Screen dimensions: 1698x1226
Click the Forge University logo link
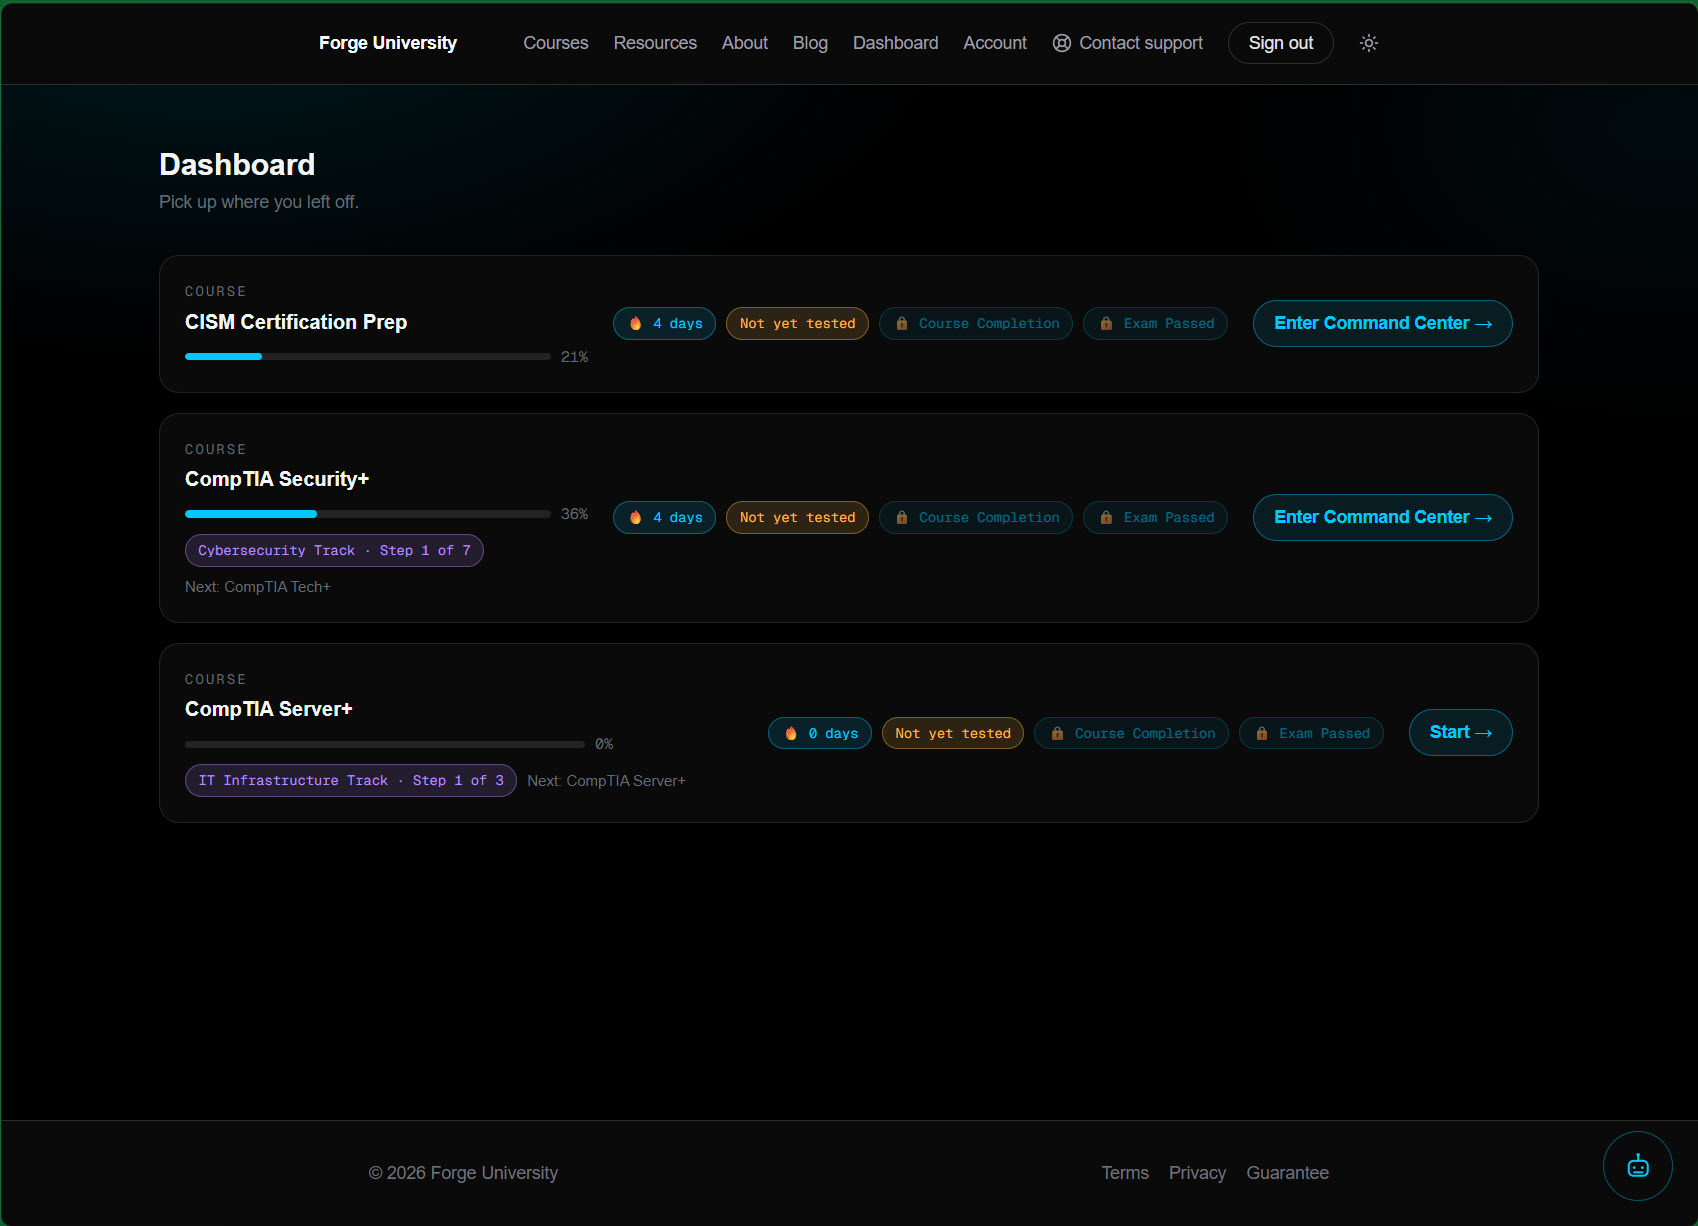388,43
